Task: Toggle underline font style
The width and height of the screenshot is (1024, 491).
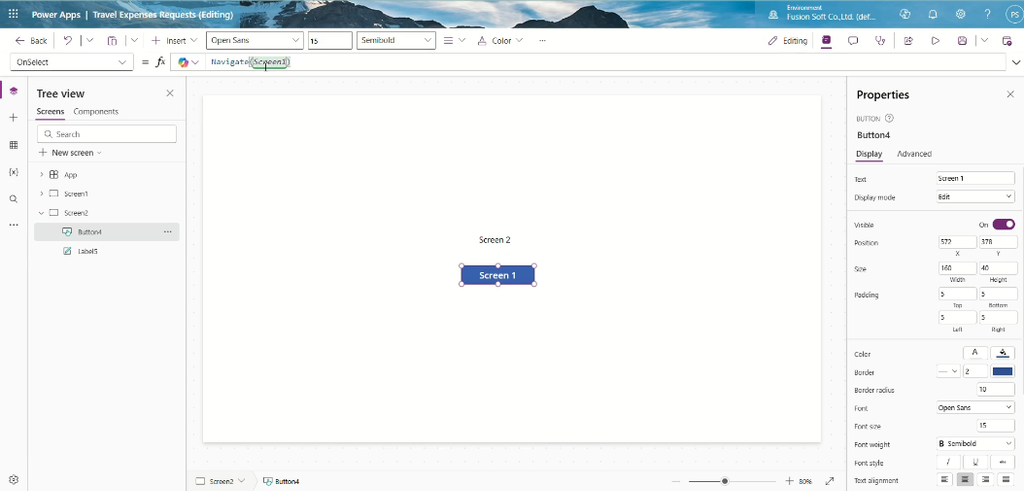Action: tap(975, 462)
